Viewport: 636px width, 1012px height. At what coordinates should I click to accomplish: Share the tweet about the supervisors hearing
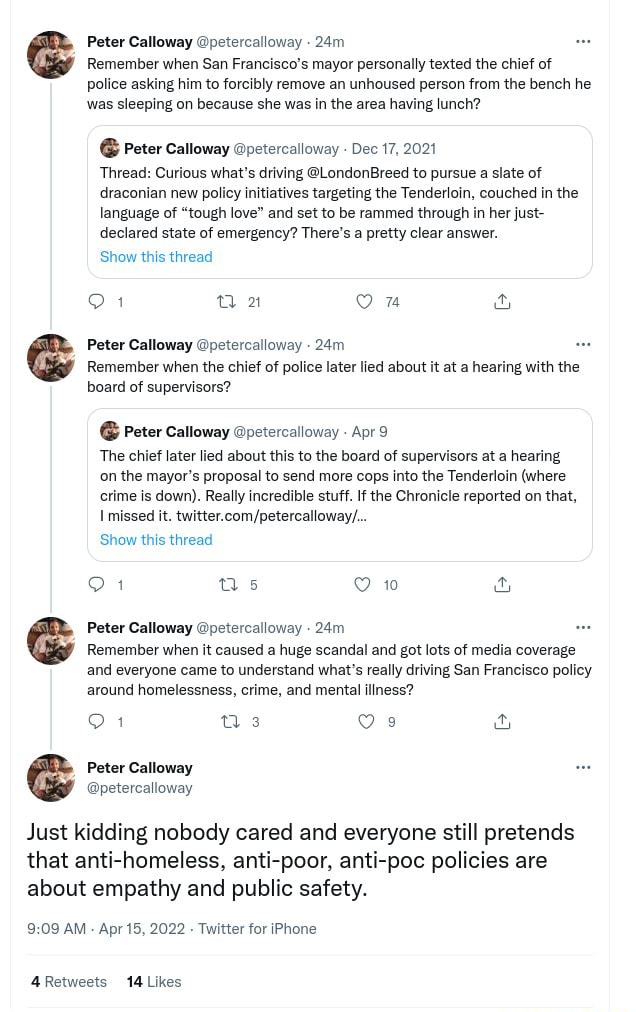click(x=504, y=584)
